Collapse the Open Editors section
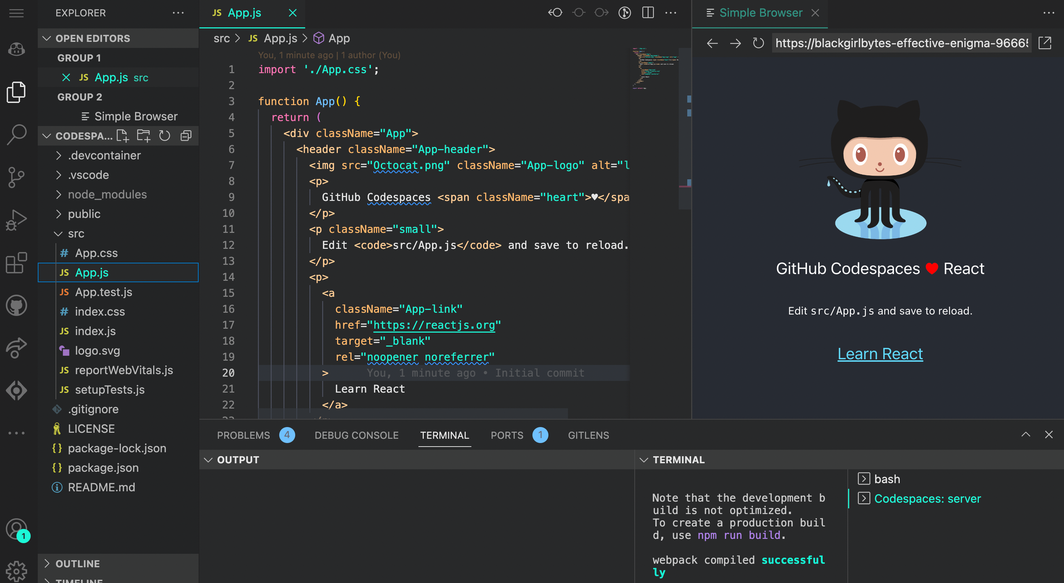 pyautogui.click(x=118, y=39)
